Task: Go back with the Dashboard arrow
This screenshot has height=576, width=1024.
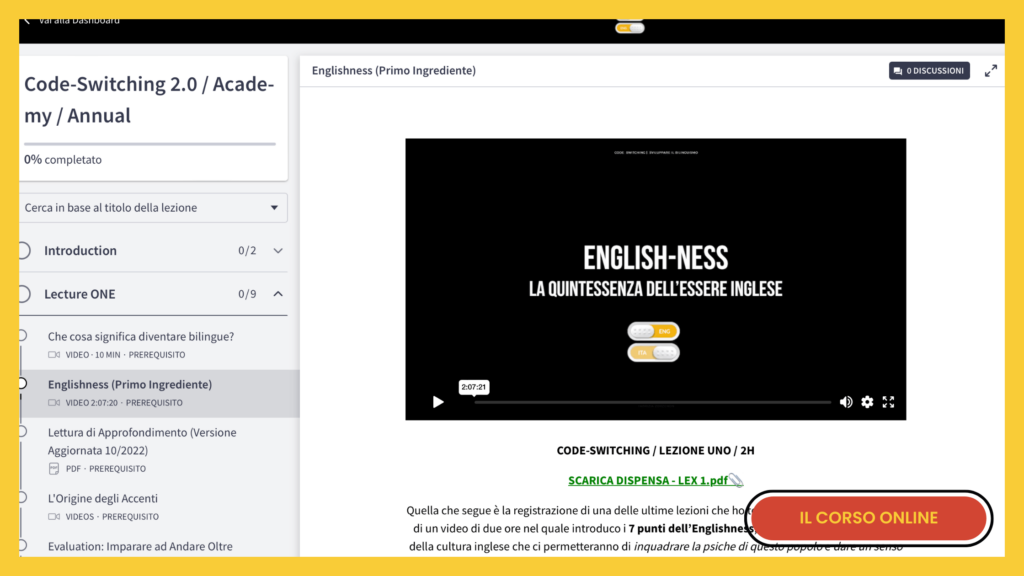Action: (x=27, y=21)
